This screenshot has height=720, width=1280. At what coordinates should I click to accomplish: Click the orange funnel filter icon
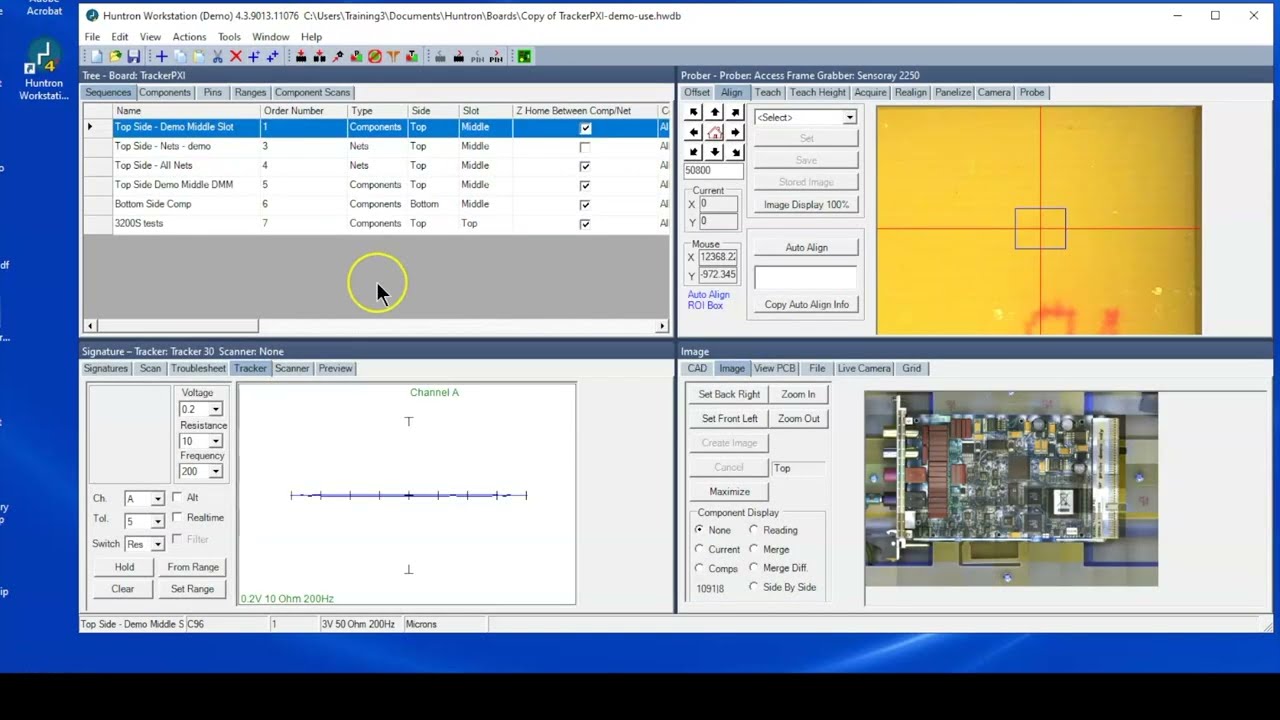(x=393, y=56)
